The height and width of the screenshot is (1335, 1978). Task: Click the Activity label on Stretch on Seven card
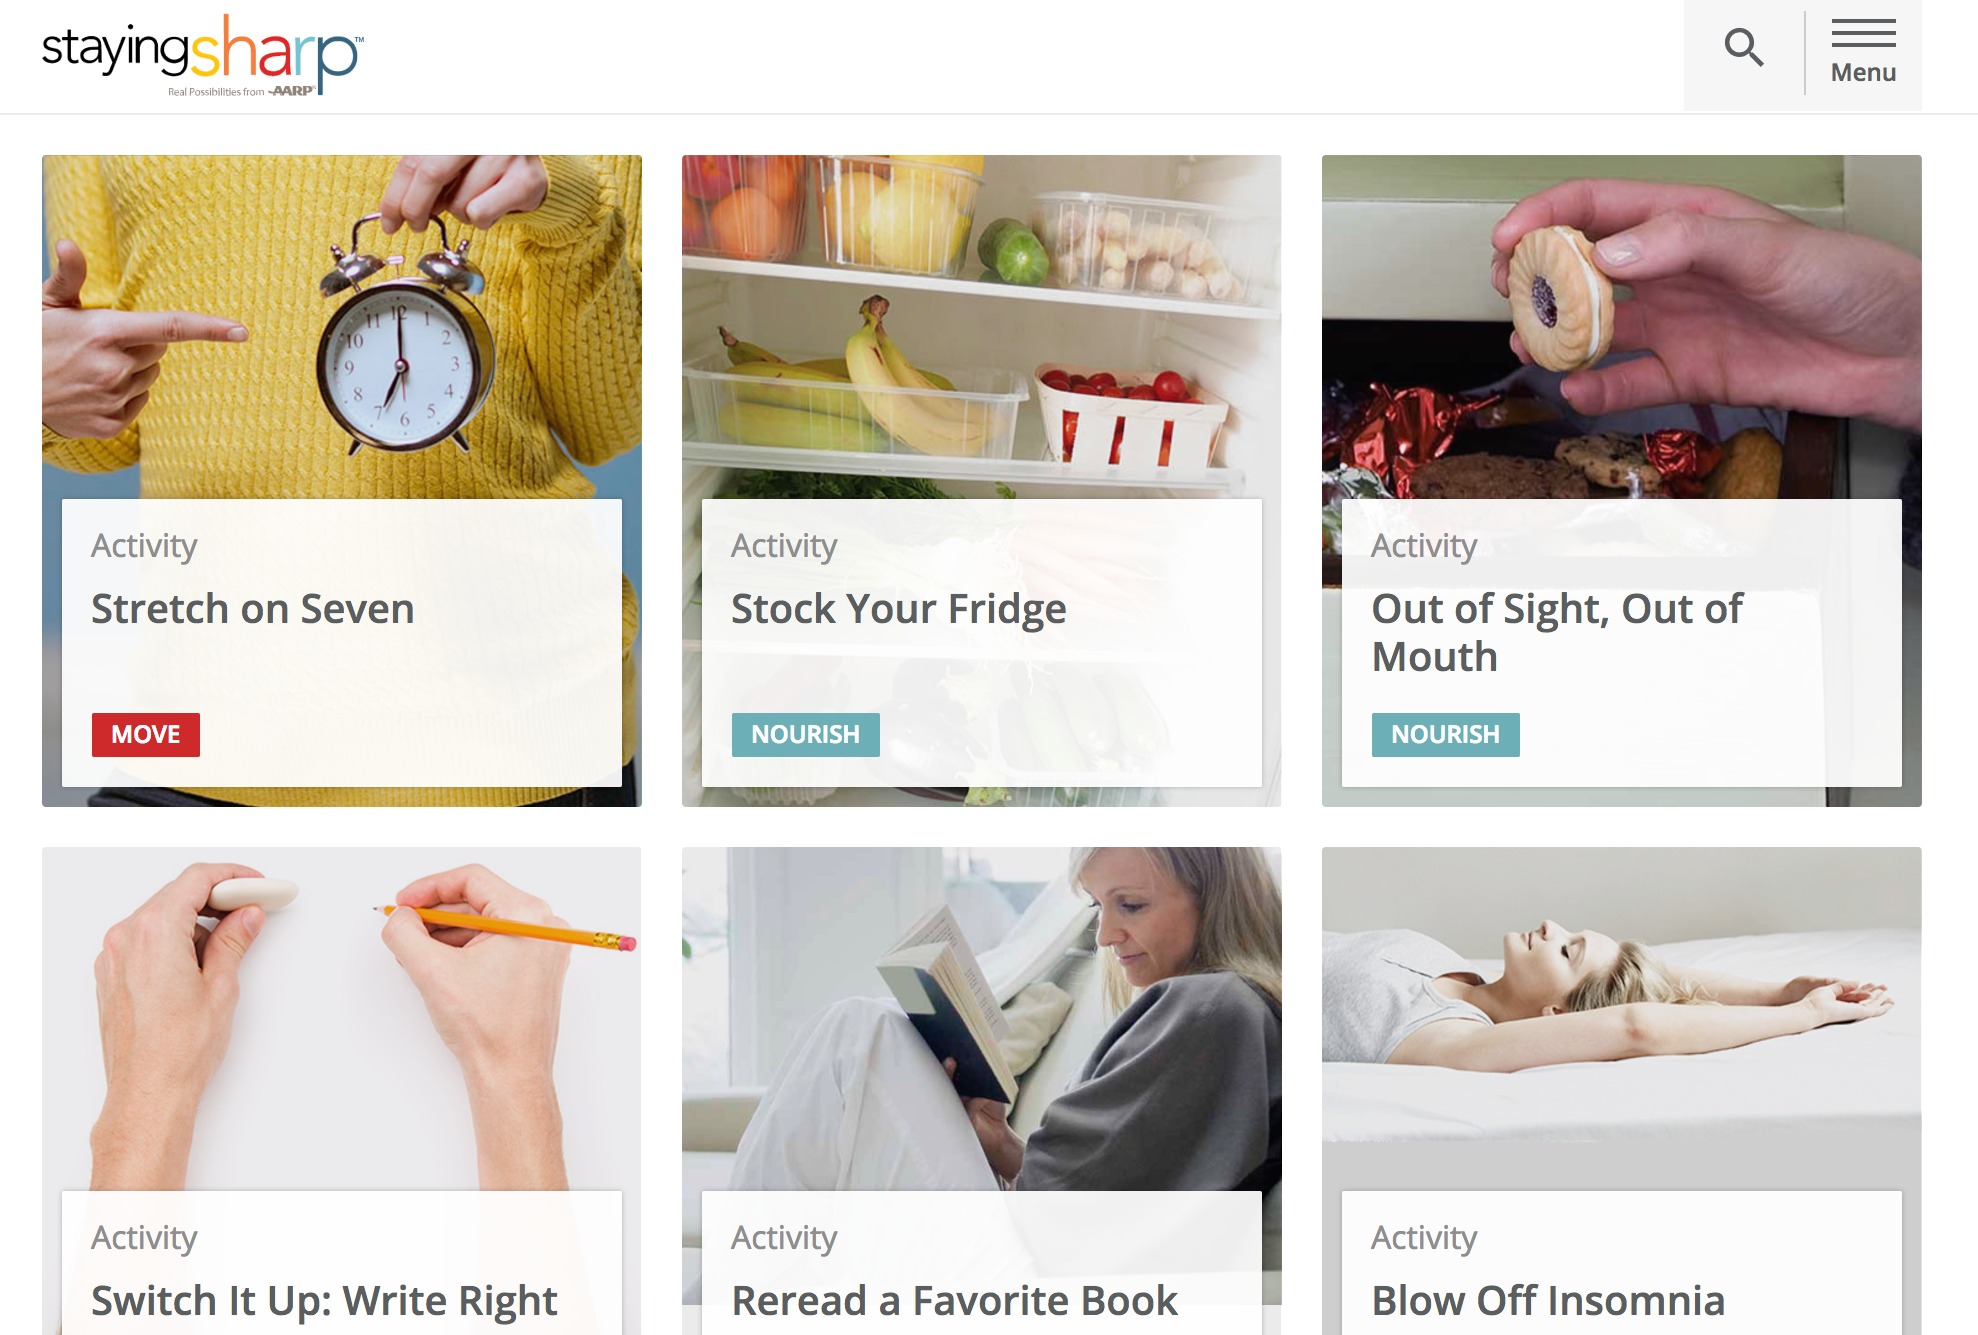pyautogui.click(x=144, y=546)
